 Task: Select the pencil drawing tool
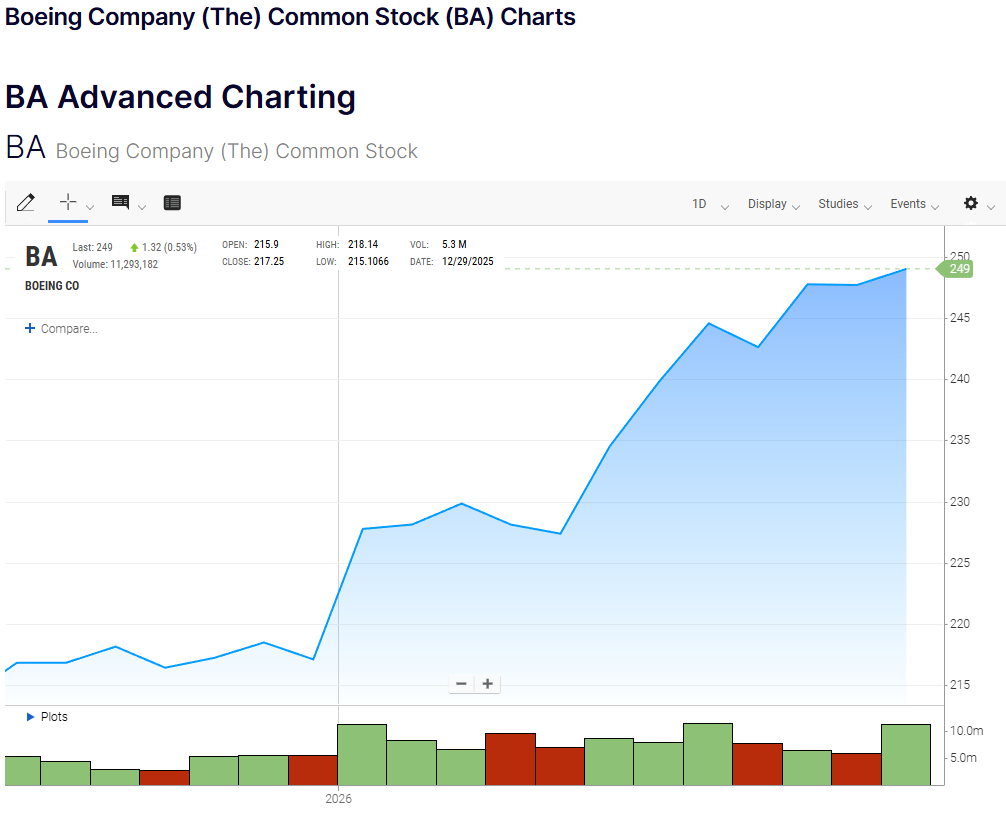click(26, 203)
